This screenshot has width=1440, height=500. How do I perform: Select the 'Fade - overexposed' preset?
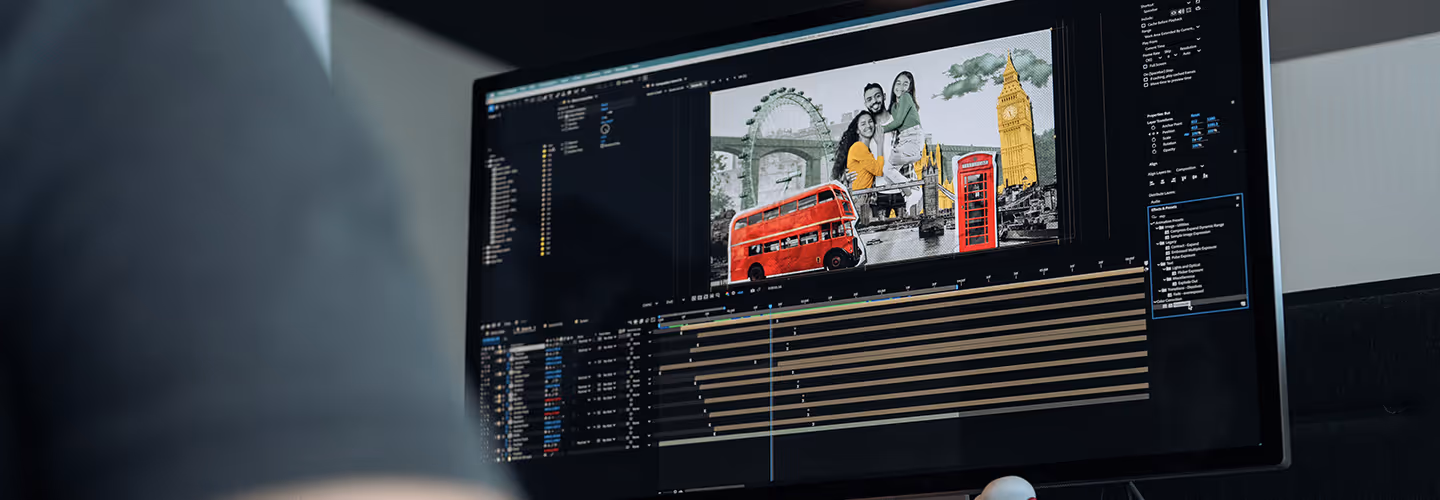coord(1190,291)
